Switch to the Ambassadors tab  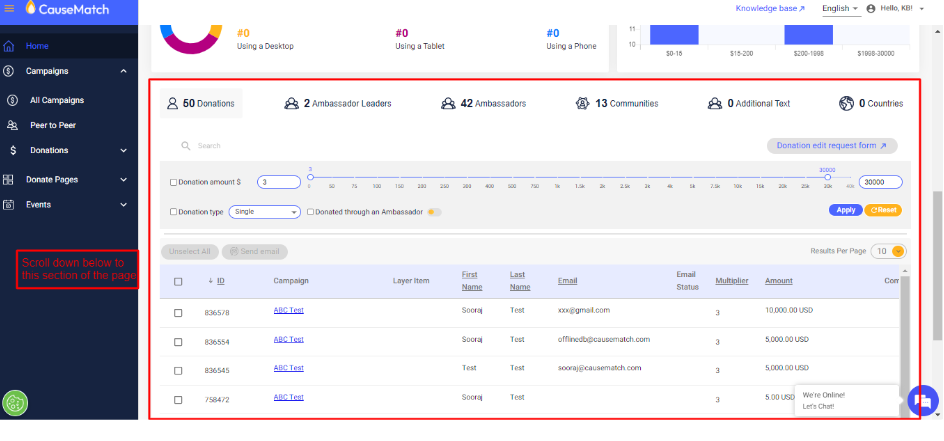pos(483,103)
